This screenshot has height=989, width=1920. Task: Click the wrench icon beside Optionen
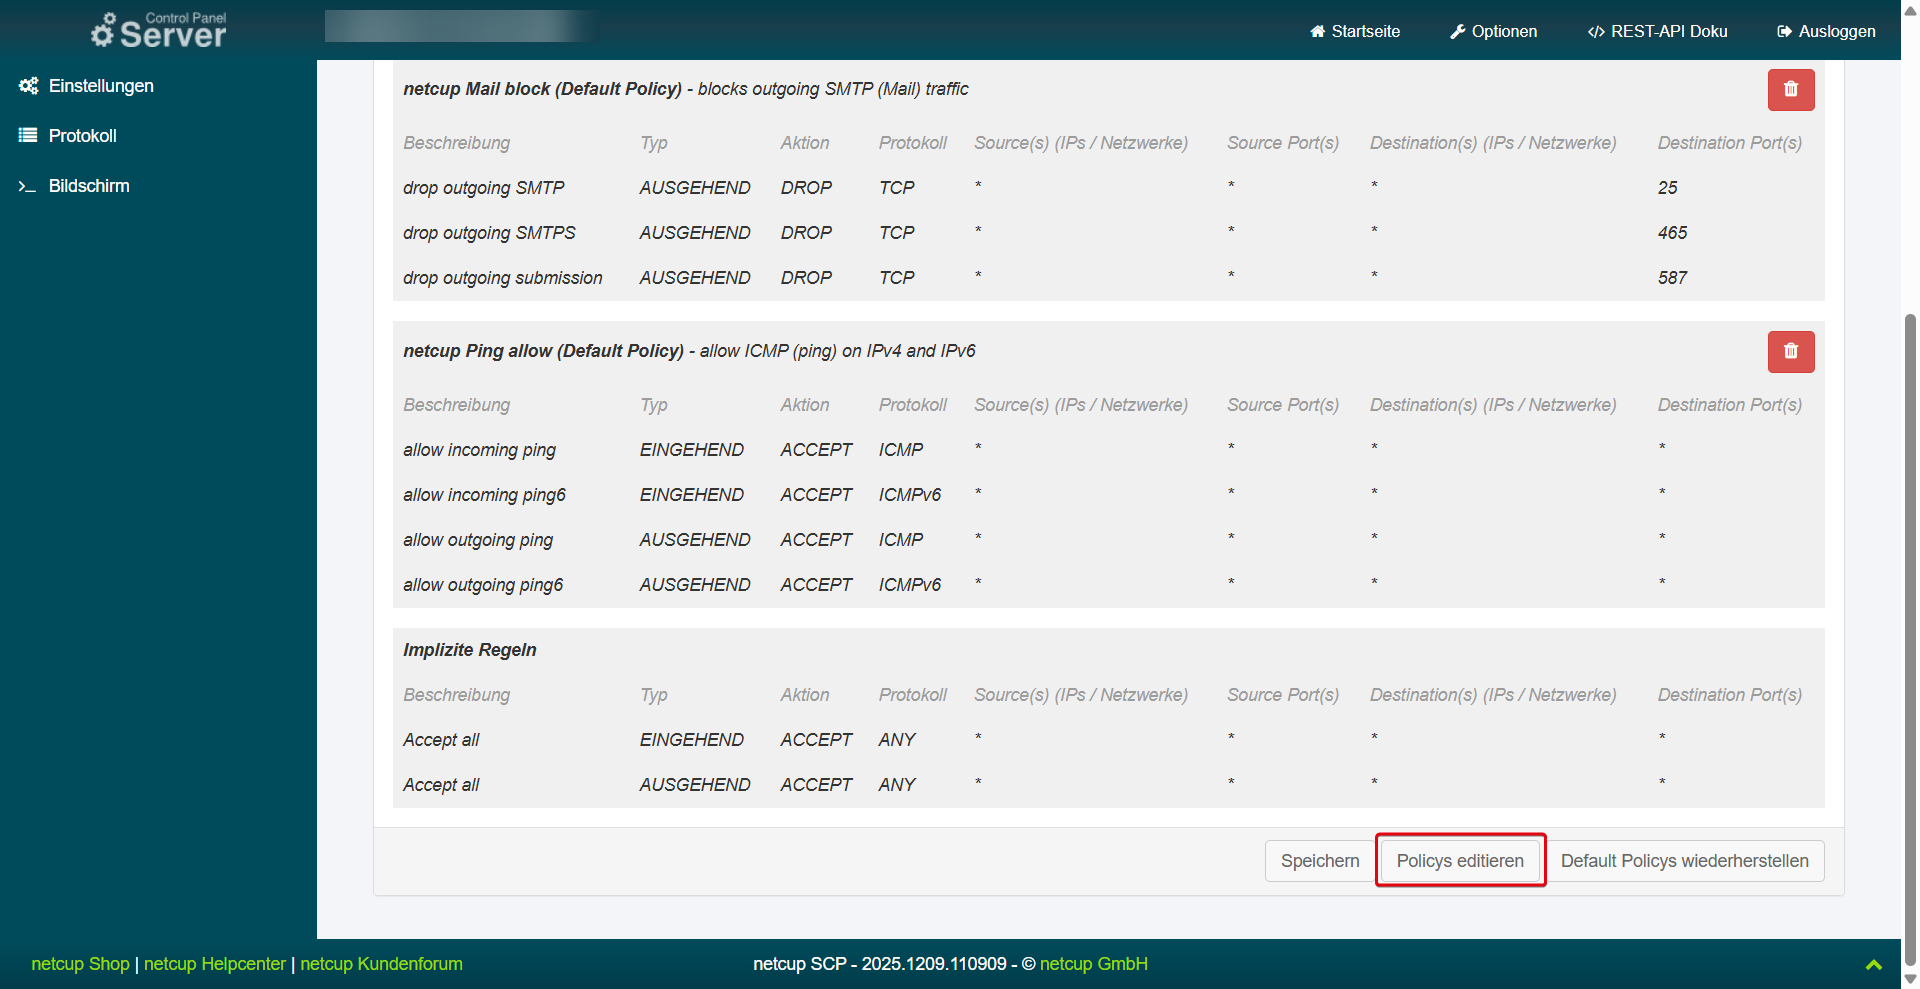click(x=1457, y=32)
